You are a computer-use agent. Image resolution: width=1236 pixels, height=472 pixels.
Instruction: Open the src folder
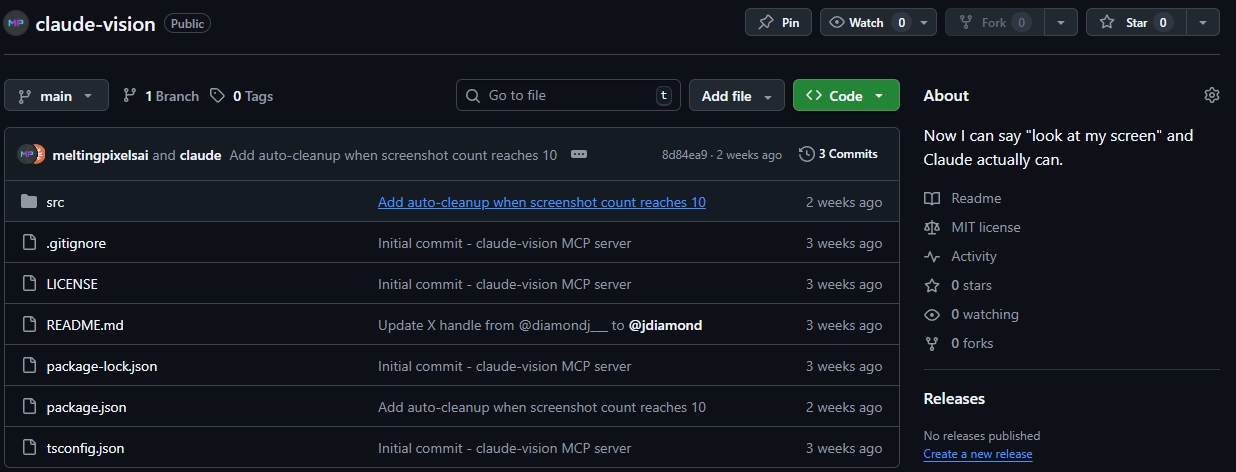click(55, 202)
